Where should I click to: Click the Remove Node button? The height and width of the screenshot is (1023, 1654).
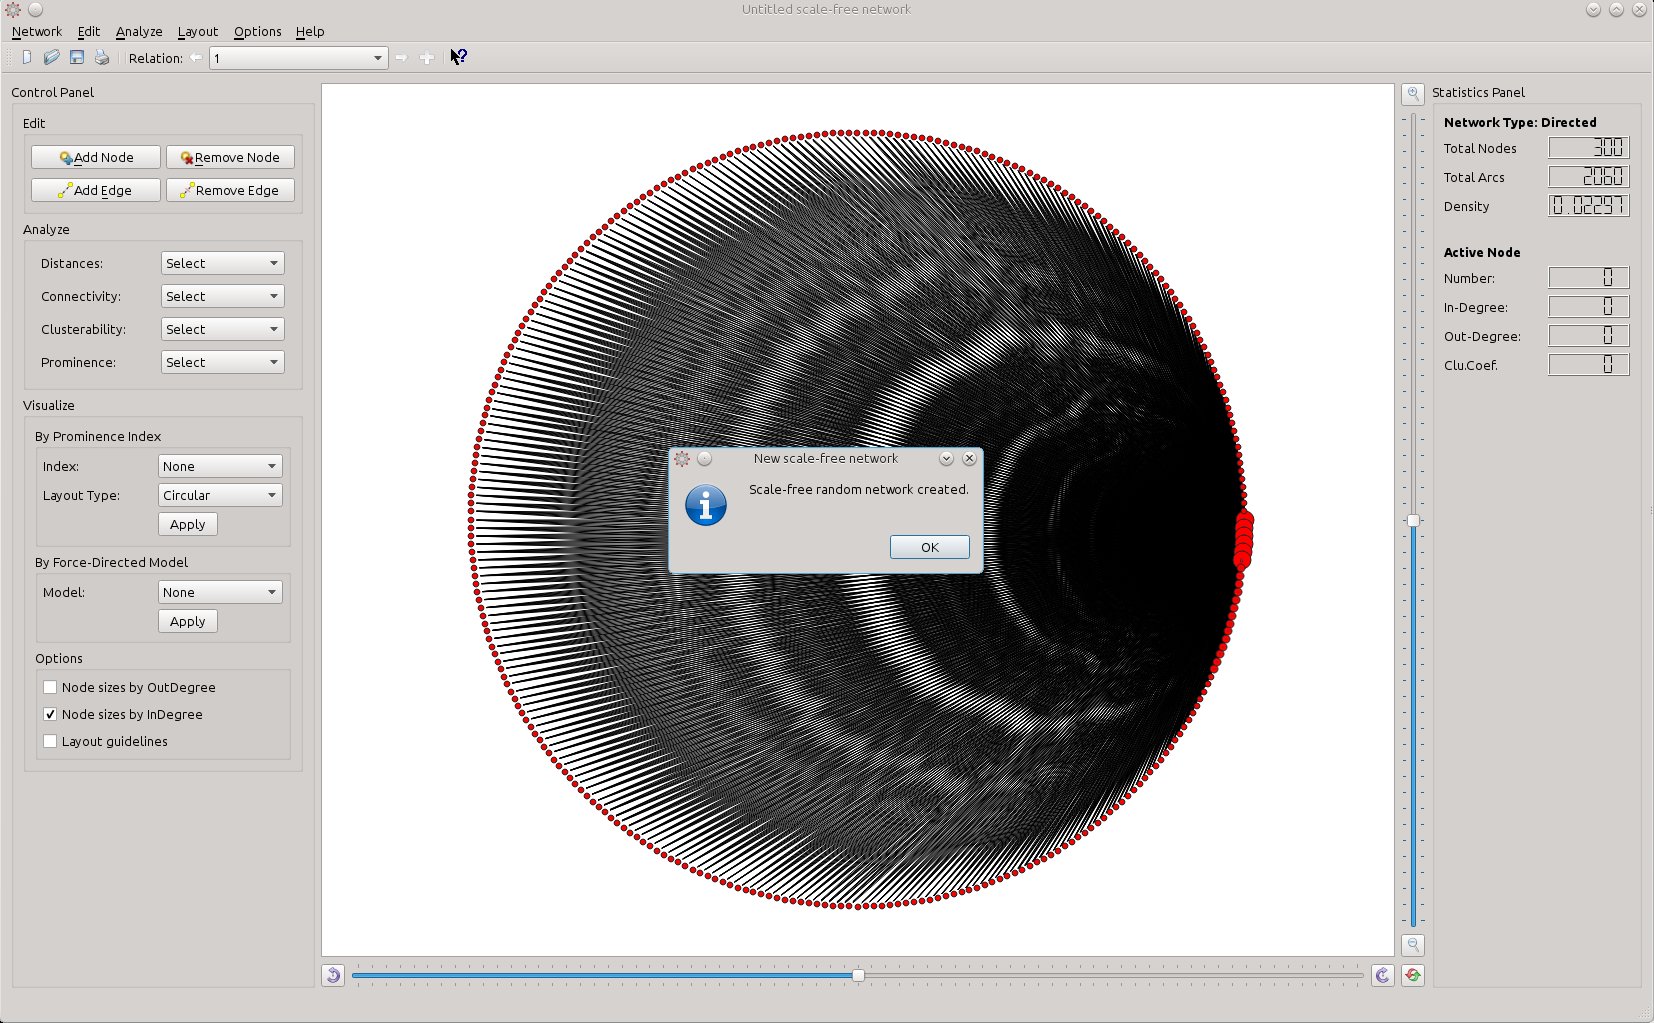point(230,157)
